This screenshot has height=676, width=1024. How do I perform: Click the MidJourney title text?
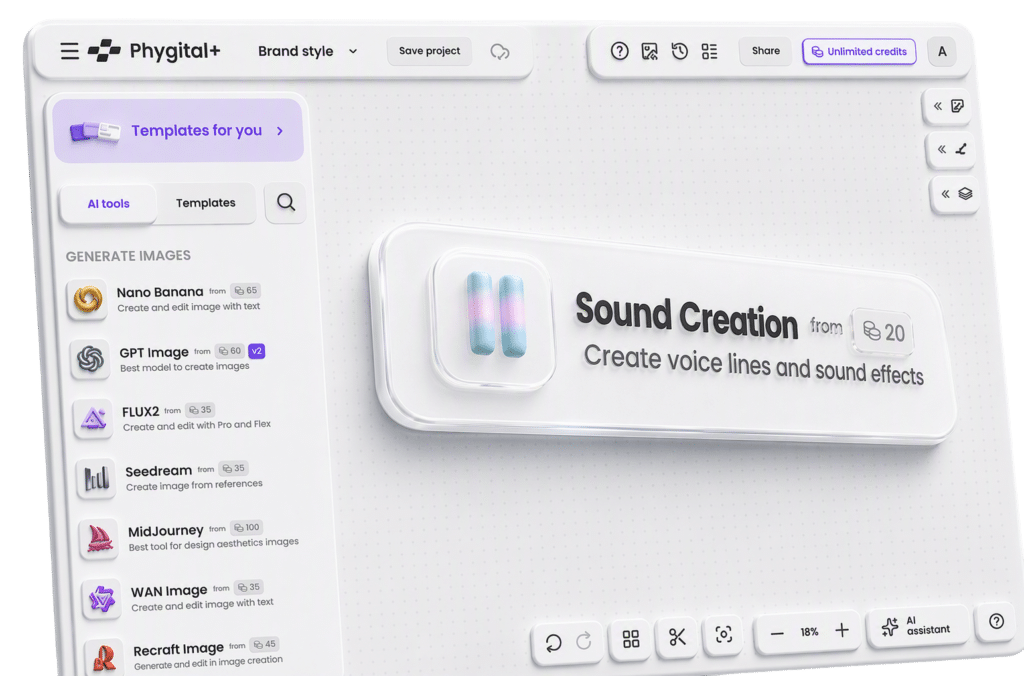[x=166, y=531]
